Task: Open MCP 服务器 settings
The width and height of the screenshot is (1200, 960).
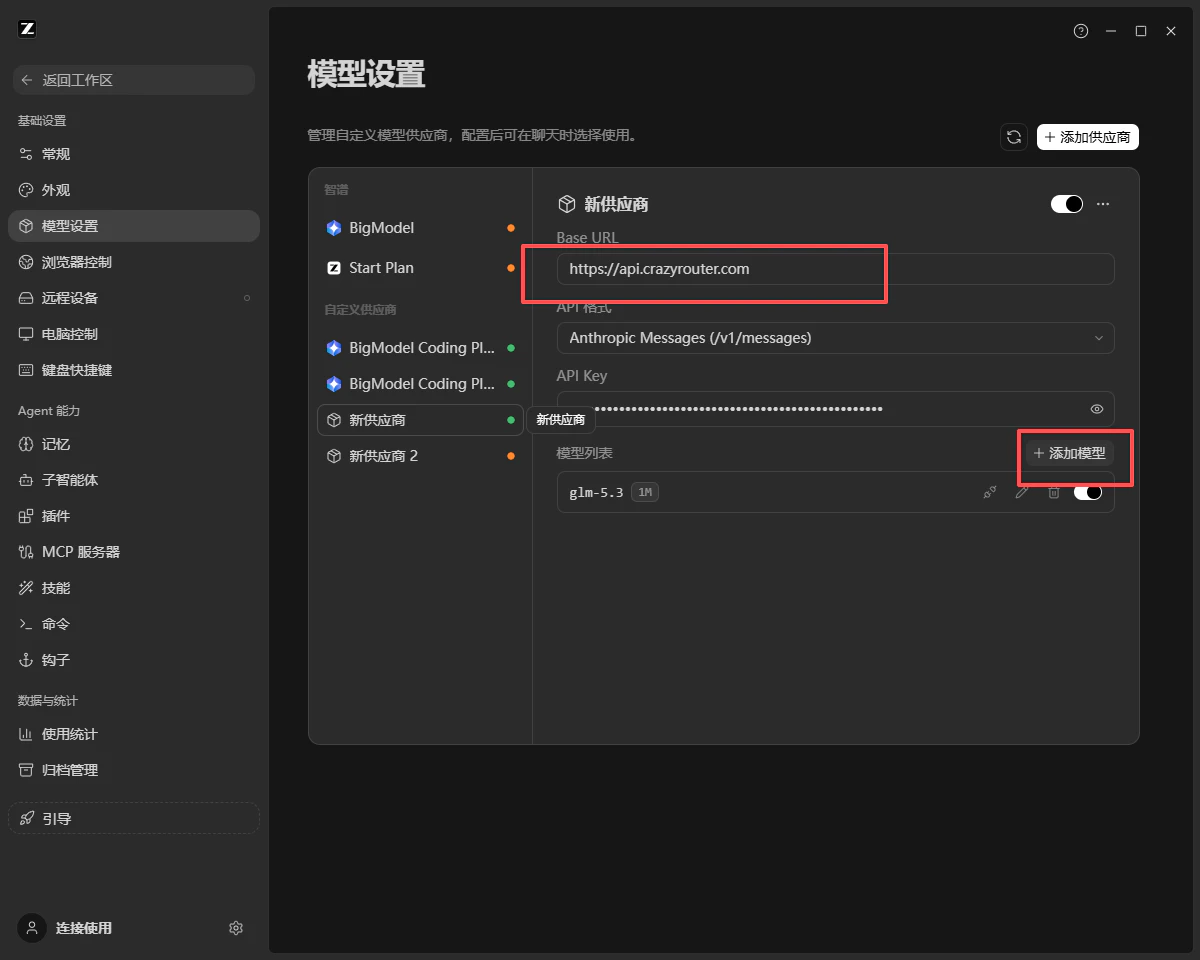Action: pos(133,552)
